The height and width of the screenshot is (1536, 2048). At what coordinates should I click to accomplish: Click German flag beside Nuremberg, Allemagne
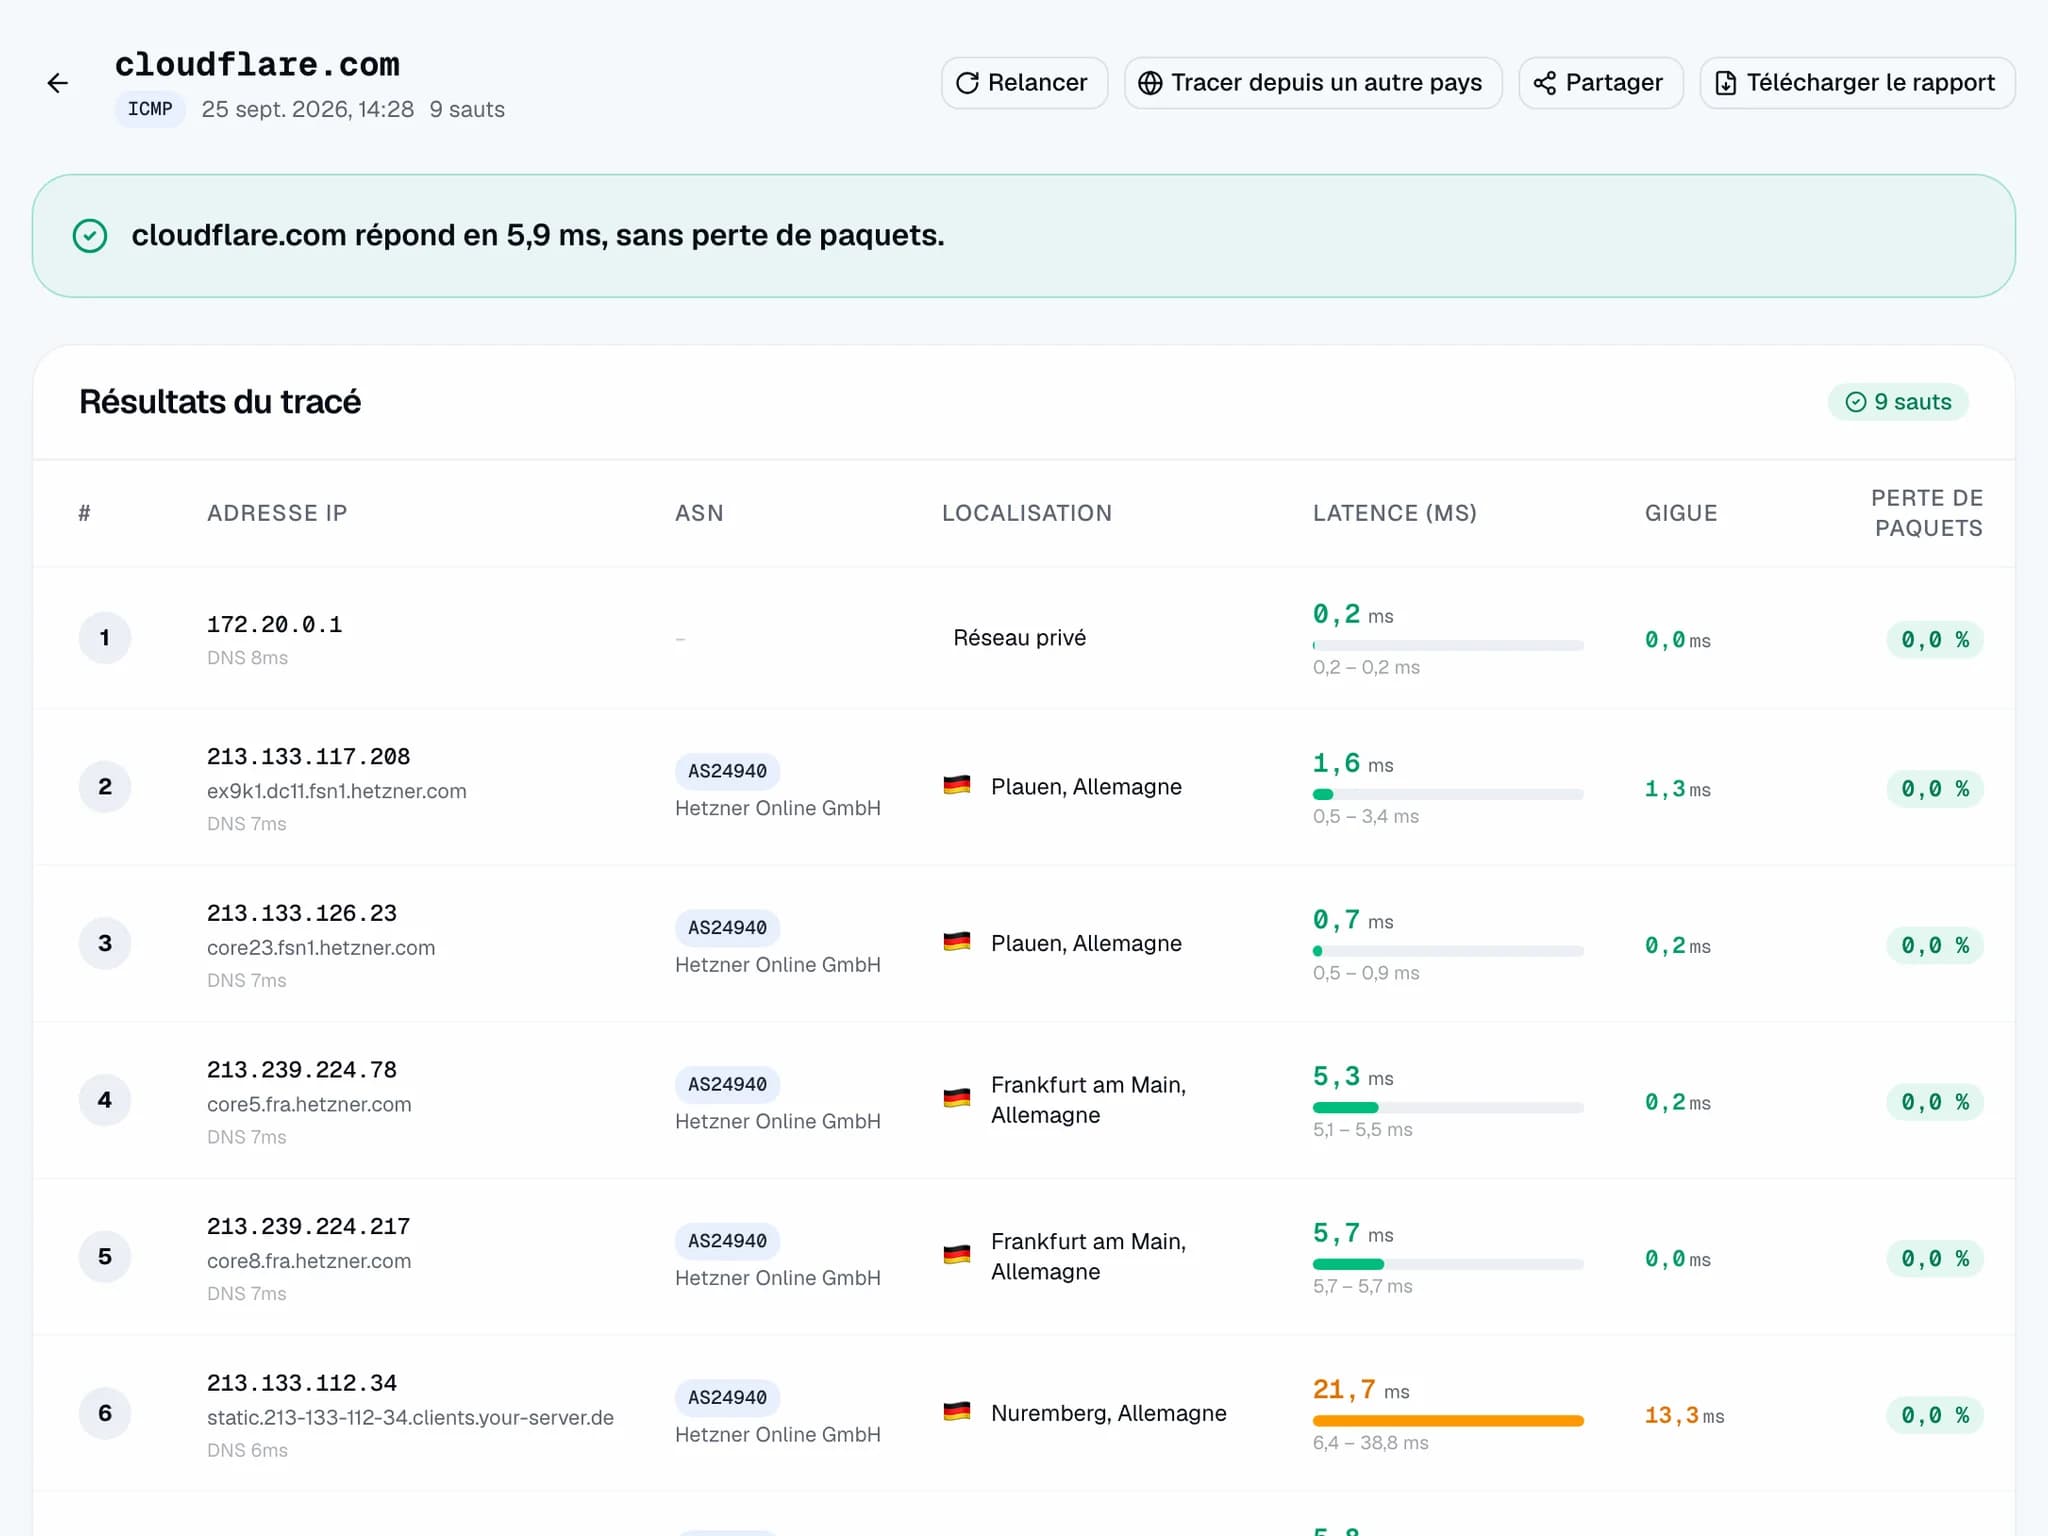click(x=957, y=1412)
